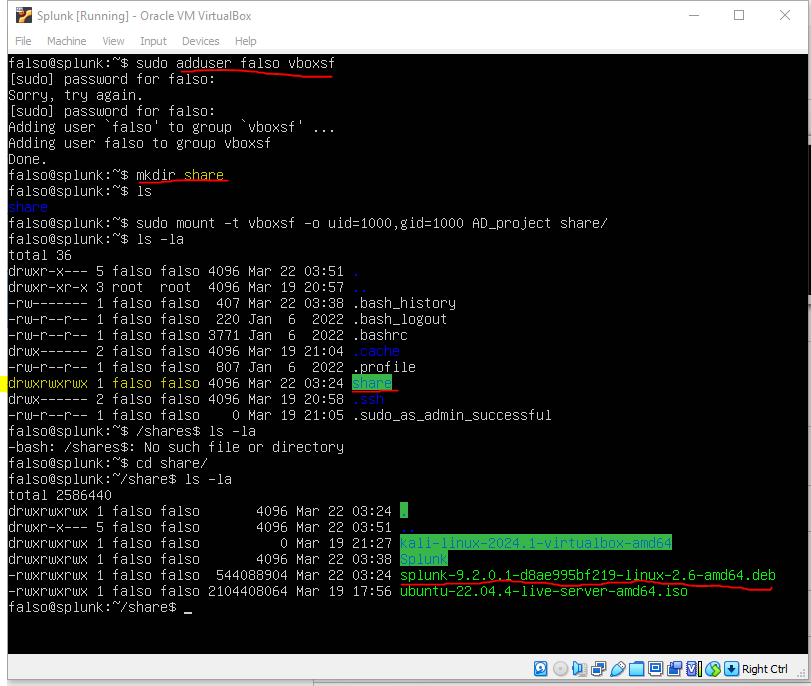
Task: Click the green-highlighted share directory name
Action: pyautogui.click(x=372, y=383)
